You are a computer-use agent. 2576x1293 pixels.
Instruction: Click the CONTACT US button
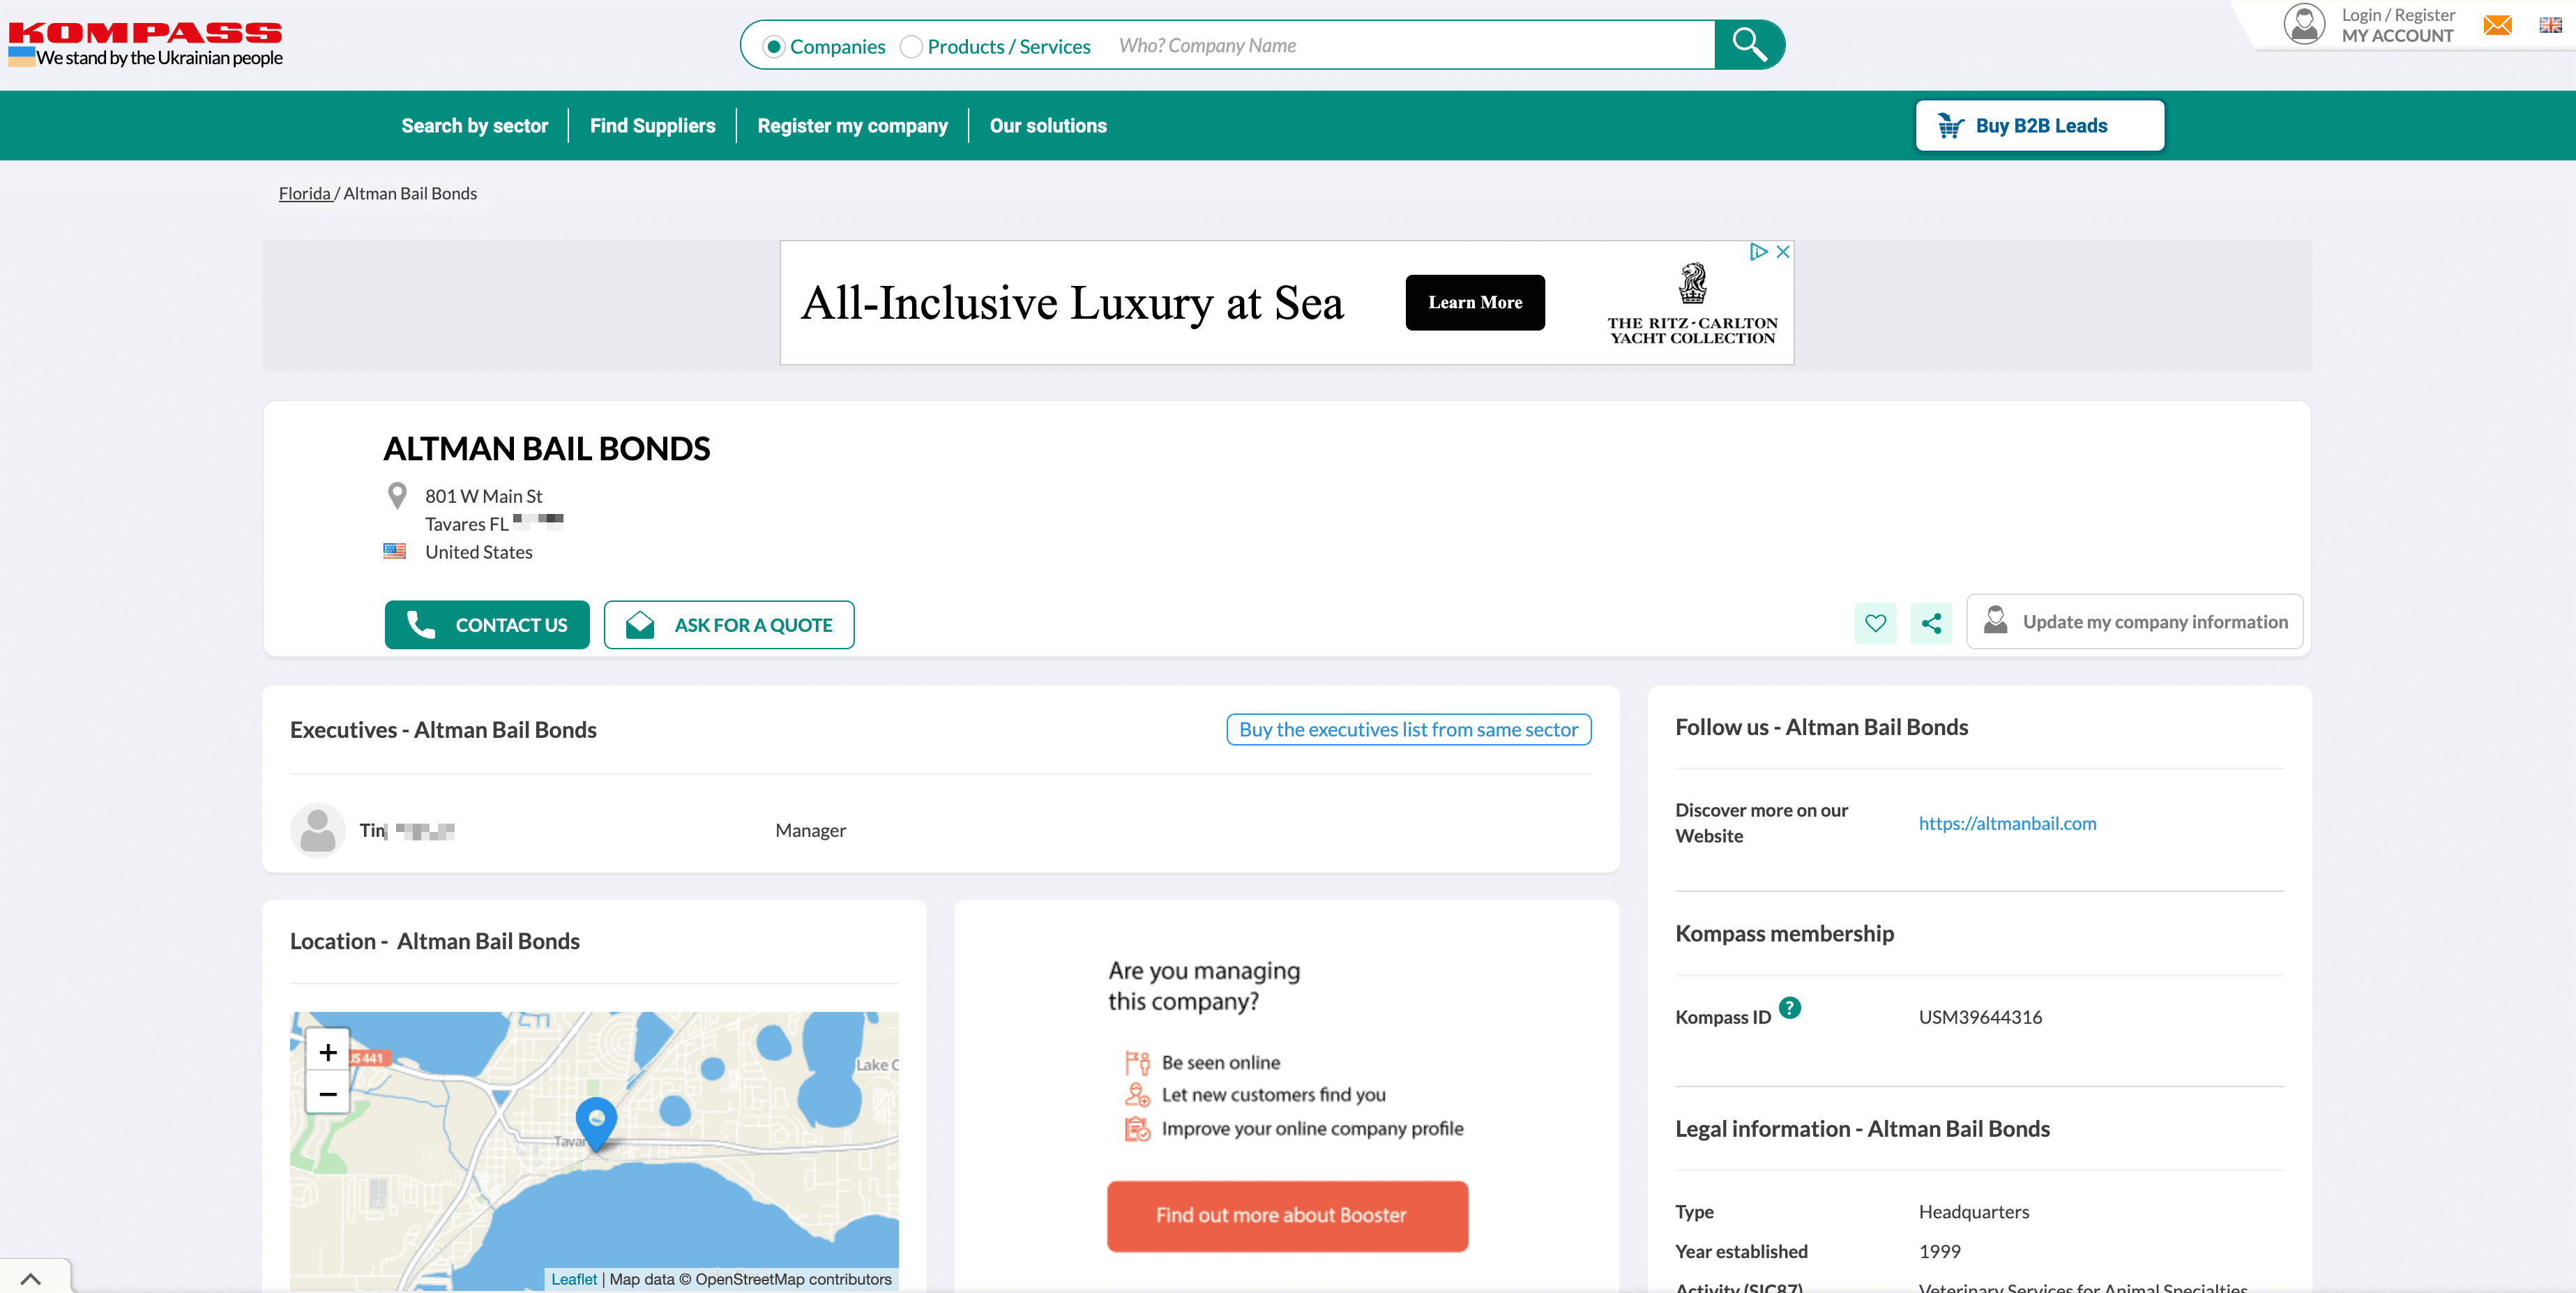point(487,625)
